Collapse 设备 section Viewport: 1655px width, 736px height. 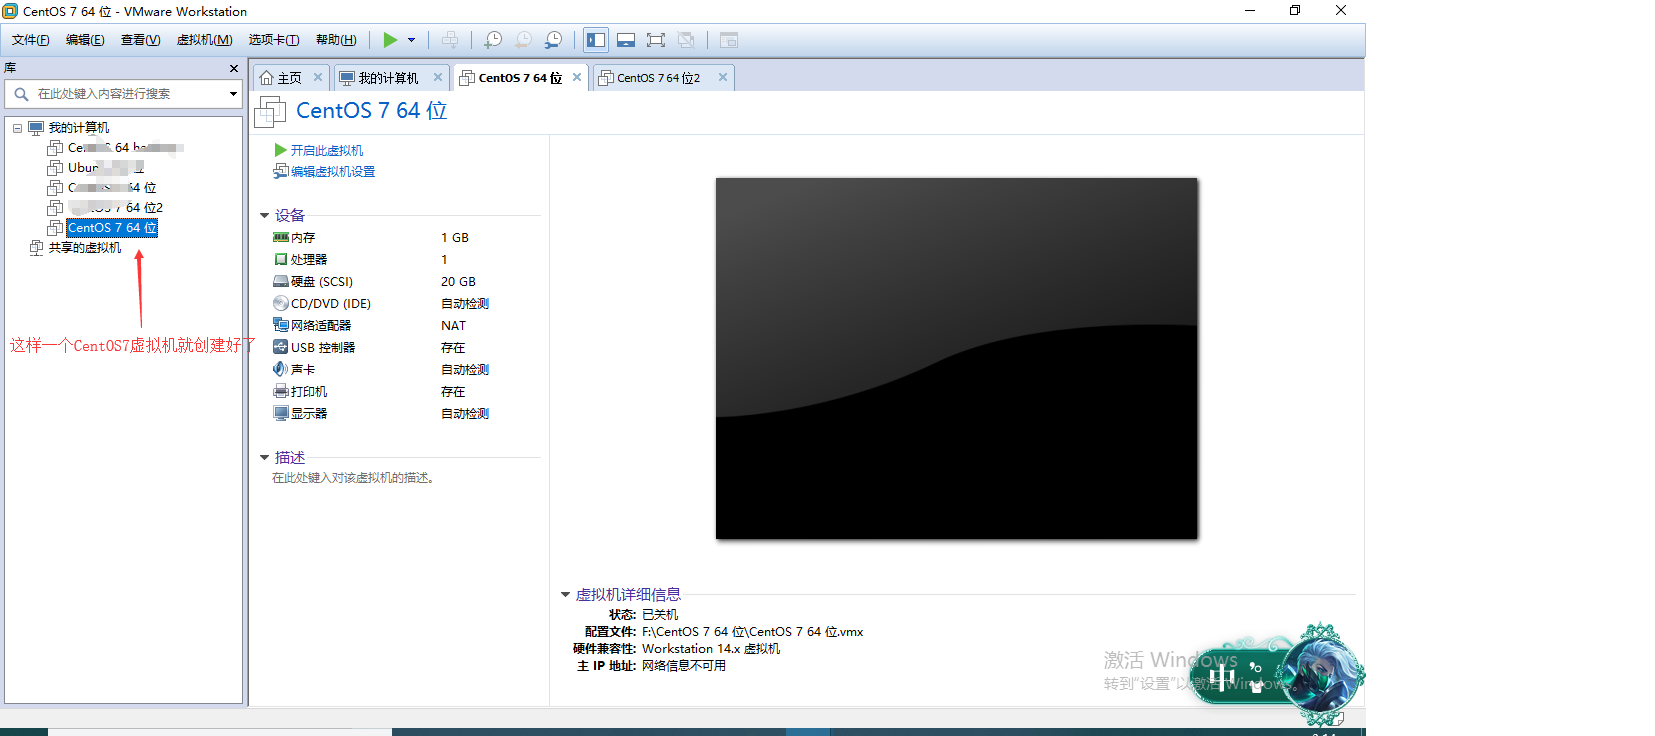[265, 215]
